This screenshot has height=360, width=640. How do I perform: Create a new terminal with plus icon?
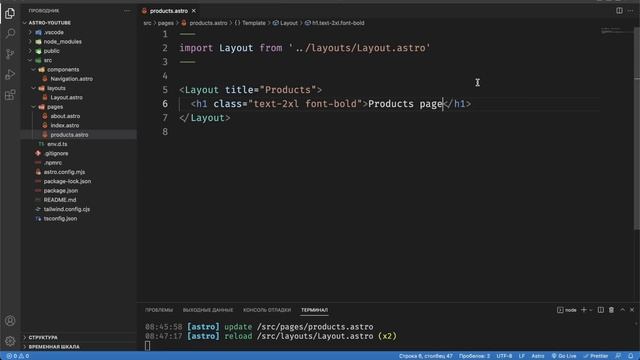(584, 310)
